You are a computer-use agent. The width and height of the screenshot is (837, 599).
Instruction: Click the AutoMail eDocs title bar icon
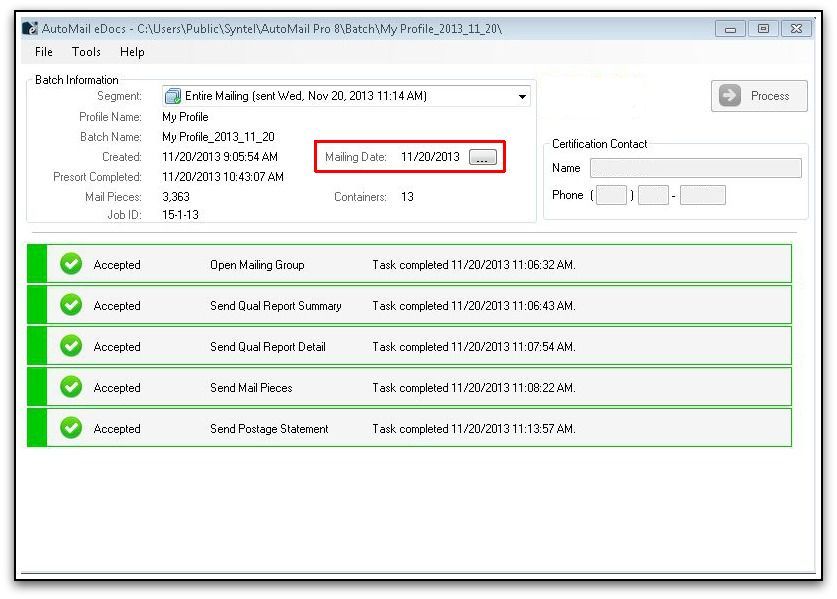click(x=30, y=28)
